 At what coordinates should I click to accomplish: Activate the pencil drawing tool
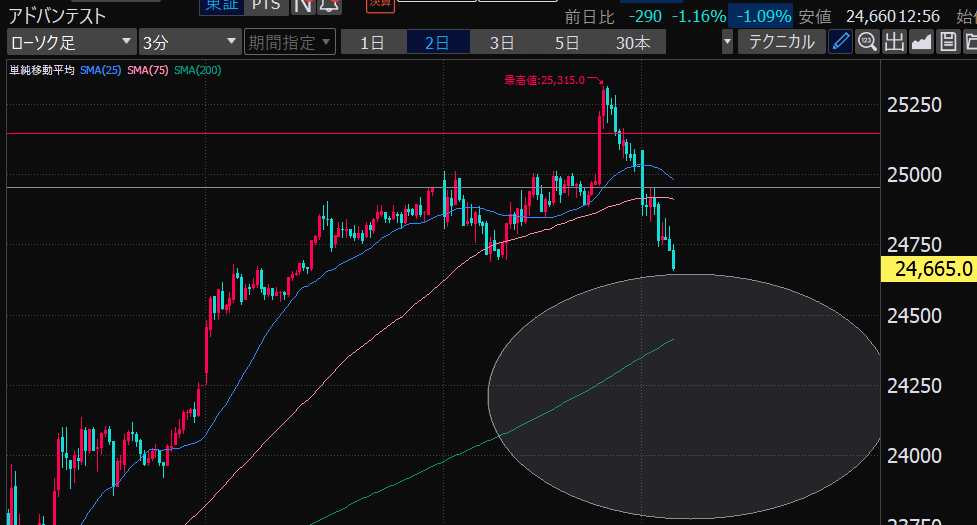[841, 42]
